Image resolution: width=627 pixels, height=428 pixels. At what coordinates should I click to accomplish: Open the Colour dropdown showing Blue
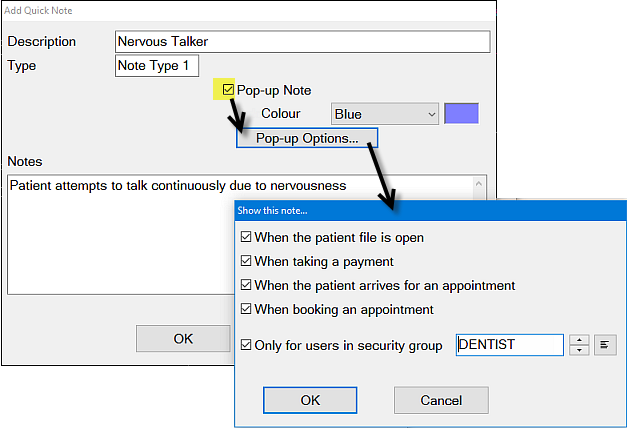pyautogui.click(x=385, y=114)
